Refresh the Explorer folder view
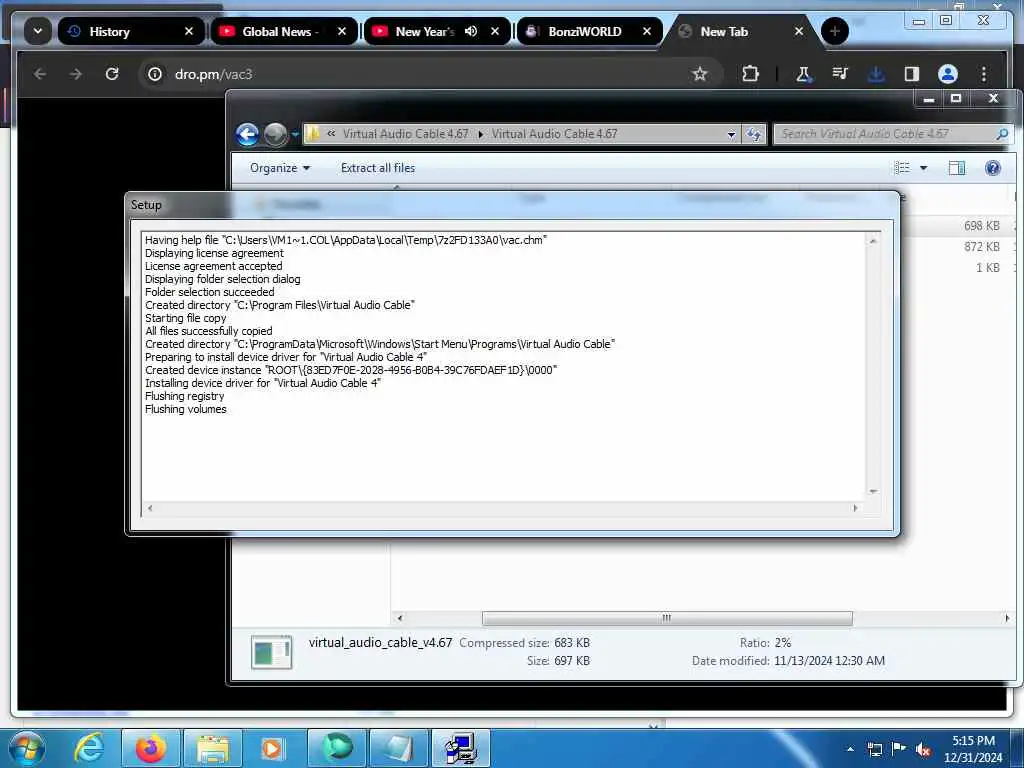The image size is (1024, 768). click(x=754, y=135)
